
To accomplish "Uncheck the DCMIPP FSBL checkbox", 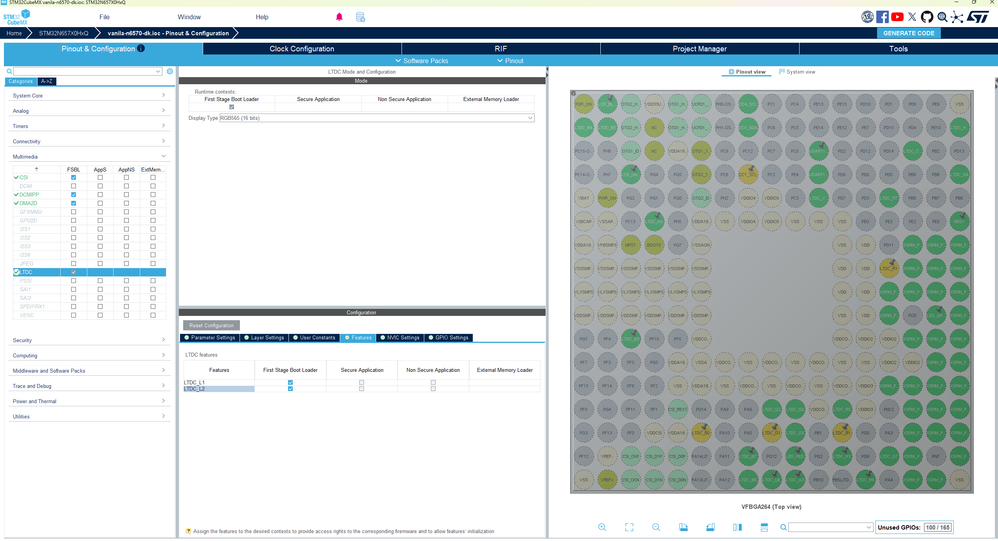I will click(x=73, y=195).
